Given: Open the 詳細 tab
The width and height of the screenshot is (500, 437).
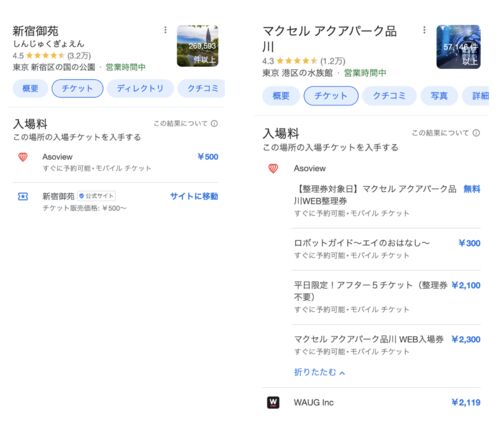Looking at the screenshot, I should click(x=477, y=96).
